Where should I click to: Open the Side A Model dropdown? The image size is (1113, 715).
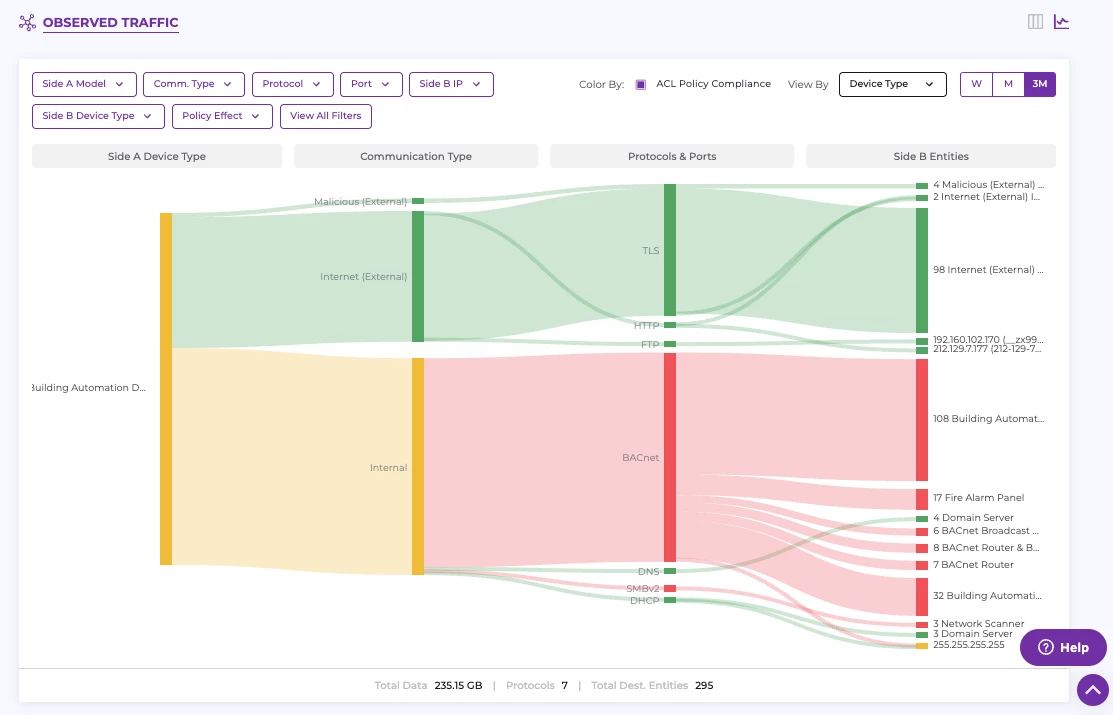pos(84,84)
